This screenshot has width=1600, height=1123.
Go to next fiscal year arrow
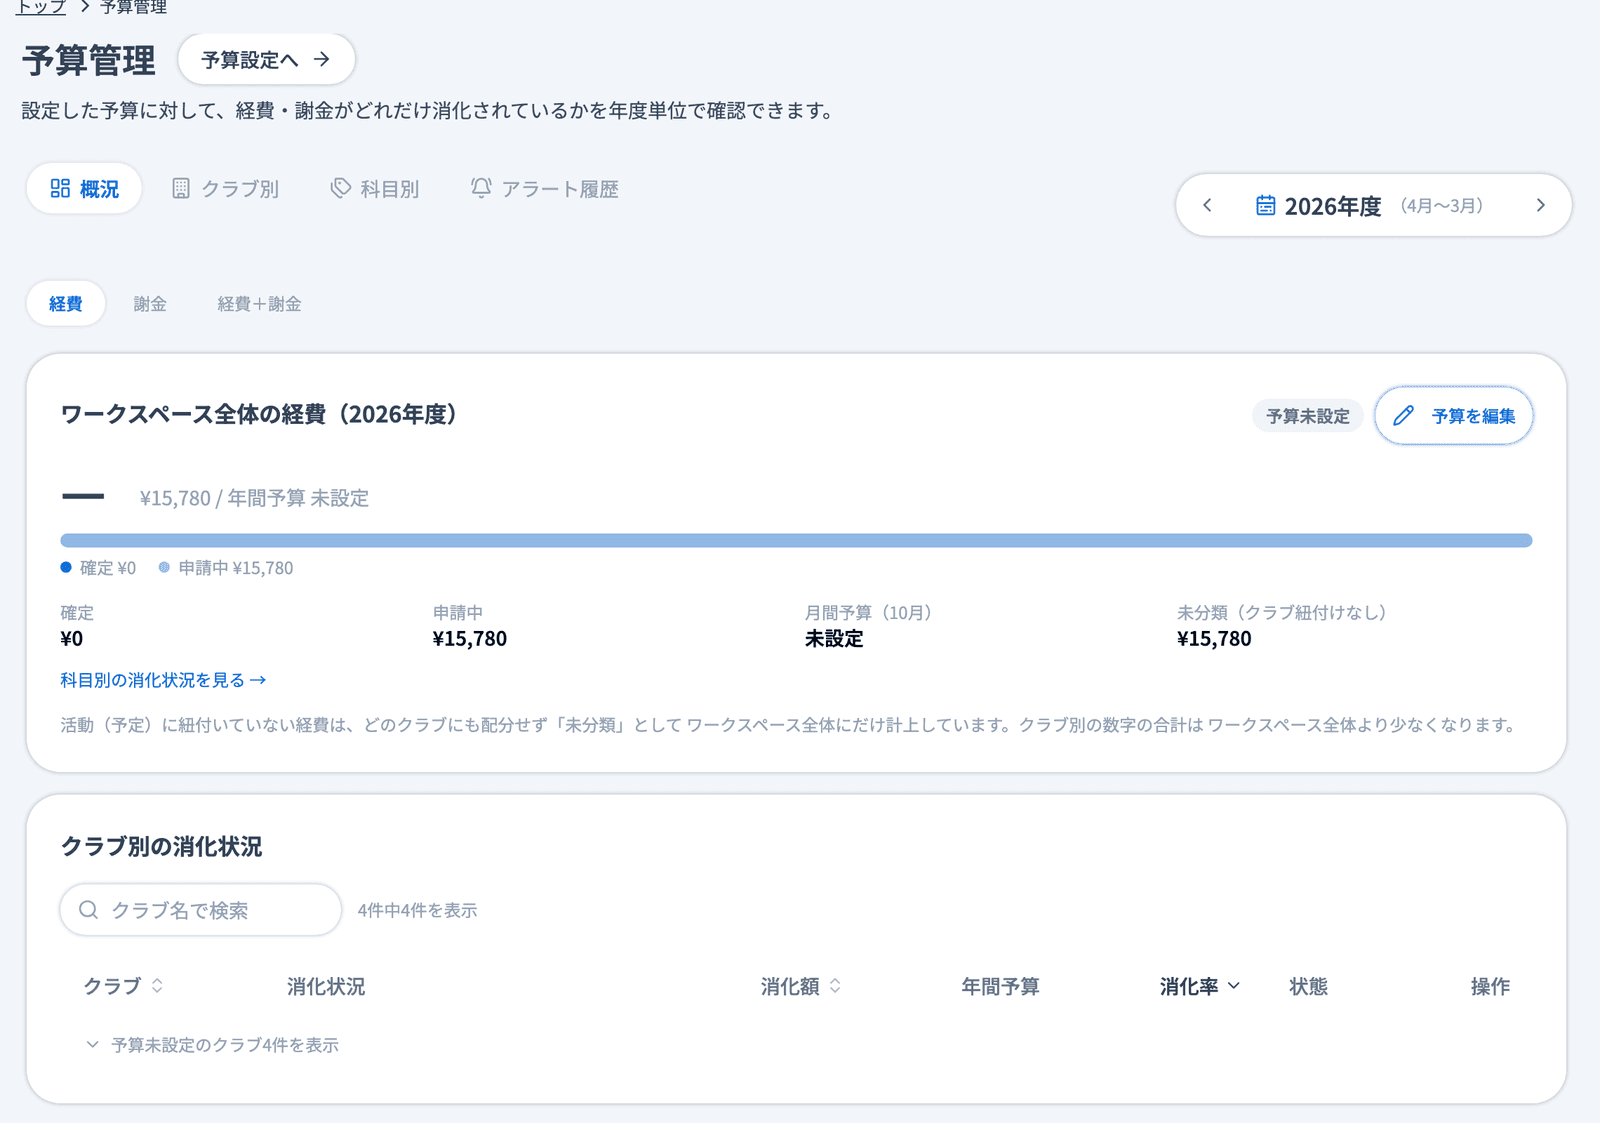(1541, 205)
